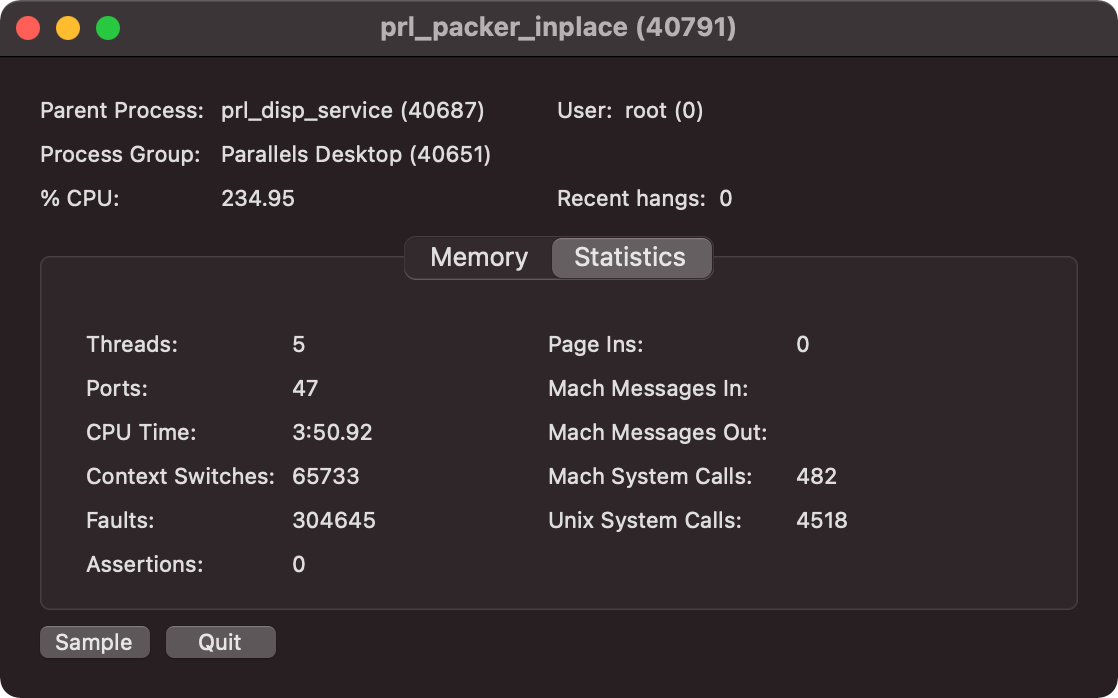Quit the process with Quit button

click(x=220, y=642)
